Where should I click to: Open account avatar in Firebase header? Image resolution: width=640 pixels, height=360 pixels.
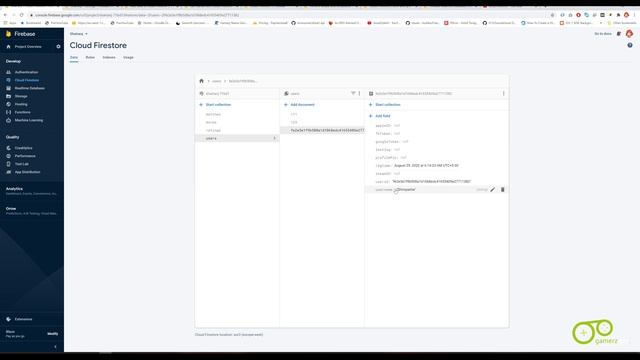coord(629,34)
